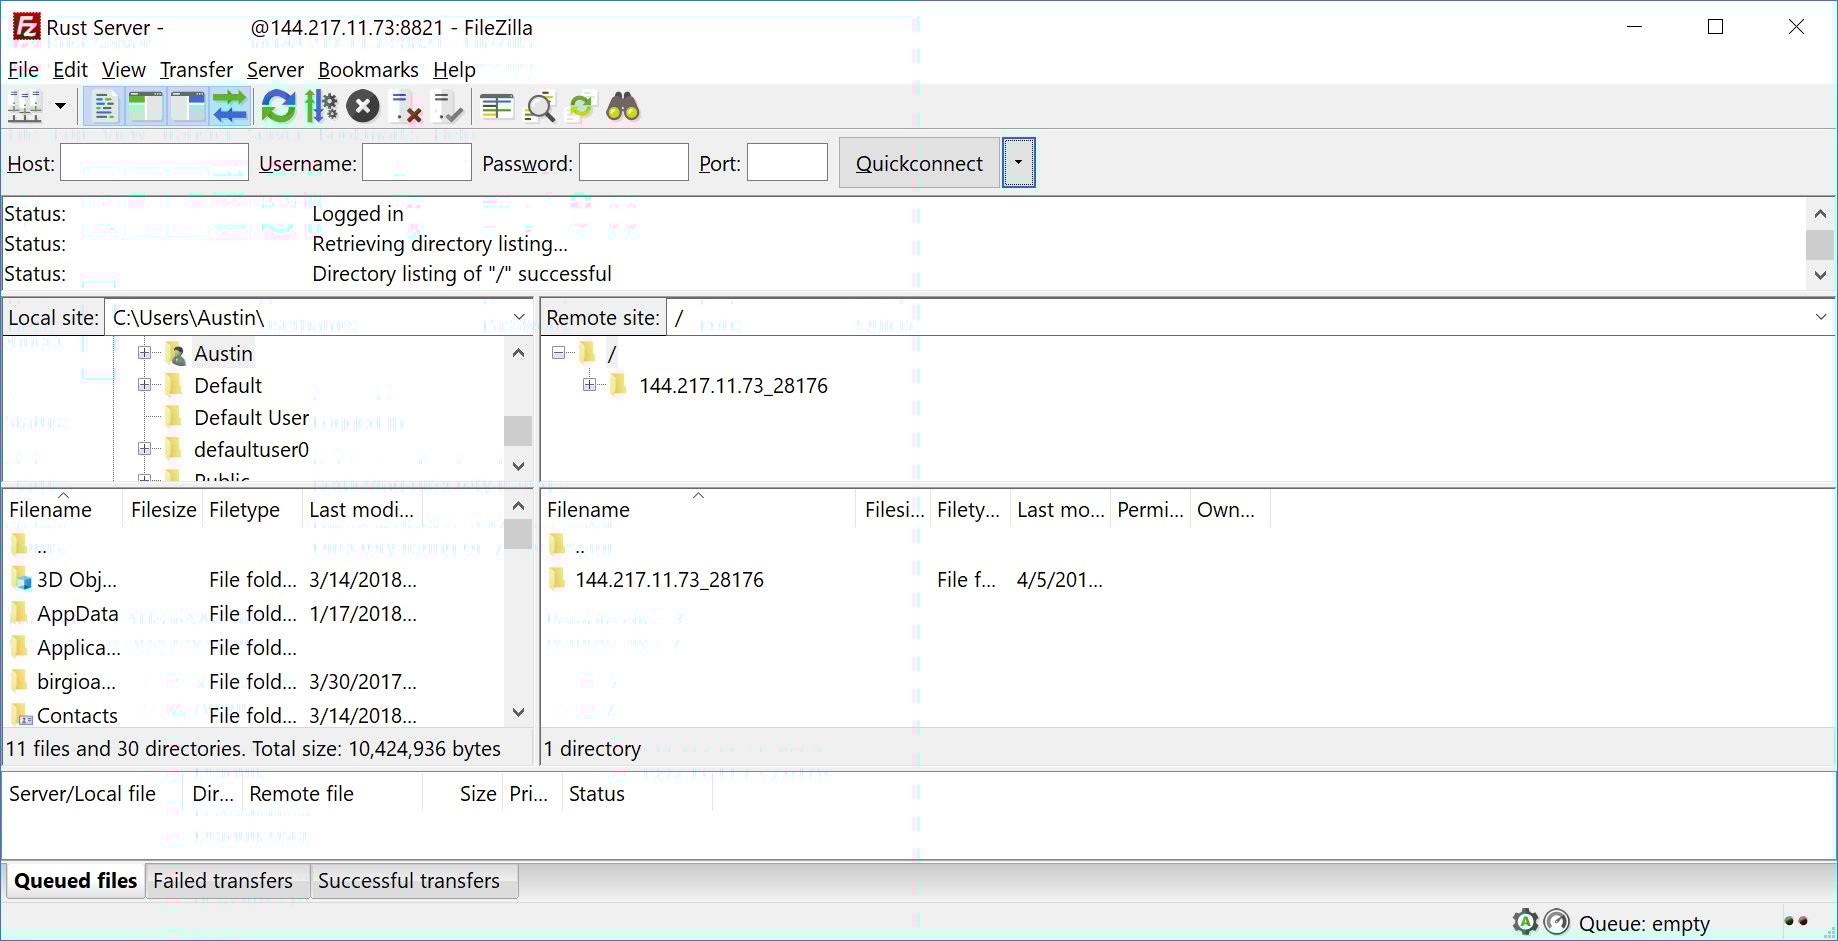The height and width of the screenshot is (941, 1838).
Task: Expand the Default folder in local tree
Action: click(144, 385)
